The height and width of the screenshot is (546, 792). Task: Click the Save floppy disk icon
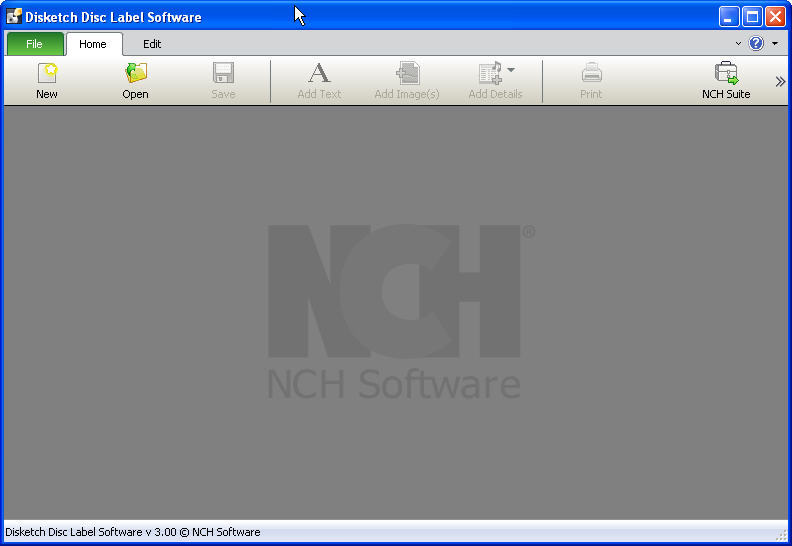click(x=223, y=73)
